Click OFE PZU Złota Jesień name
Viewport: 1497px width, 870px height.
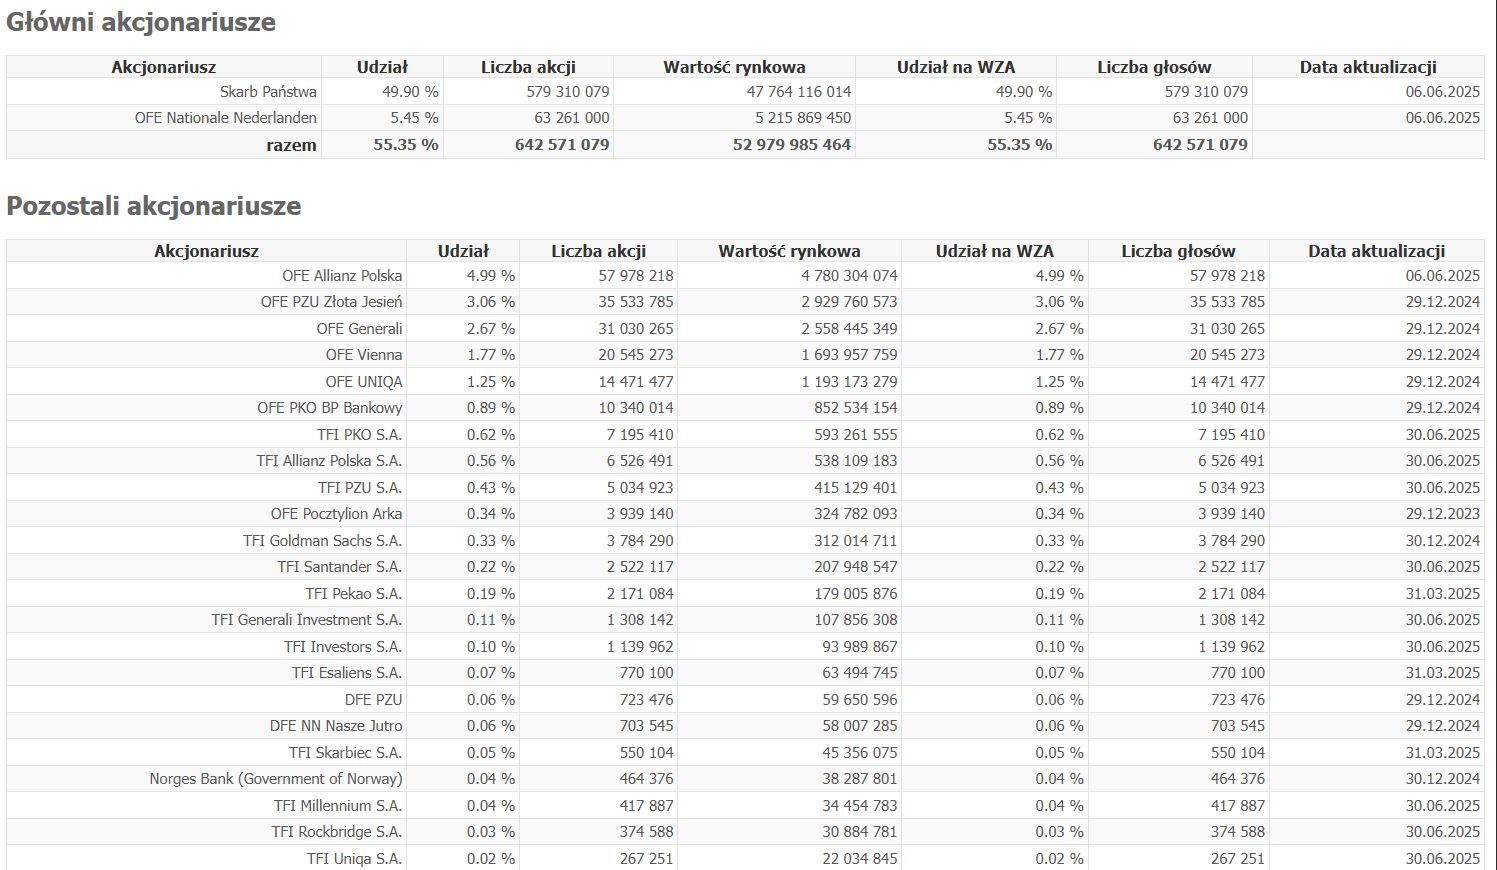(331, 302)
